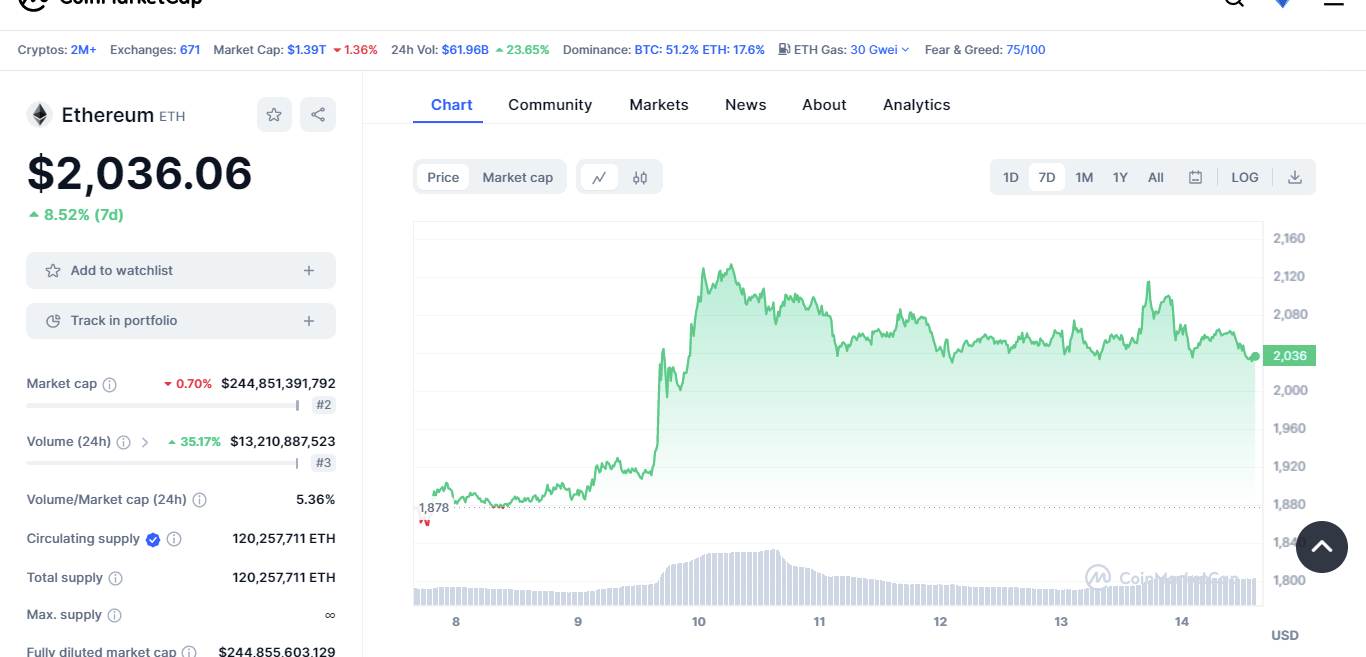Click the Add to watchlist button

(x=181, y=271)
